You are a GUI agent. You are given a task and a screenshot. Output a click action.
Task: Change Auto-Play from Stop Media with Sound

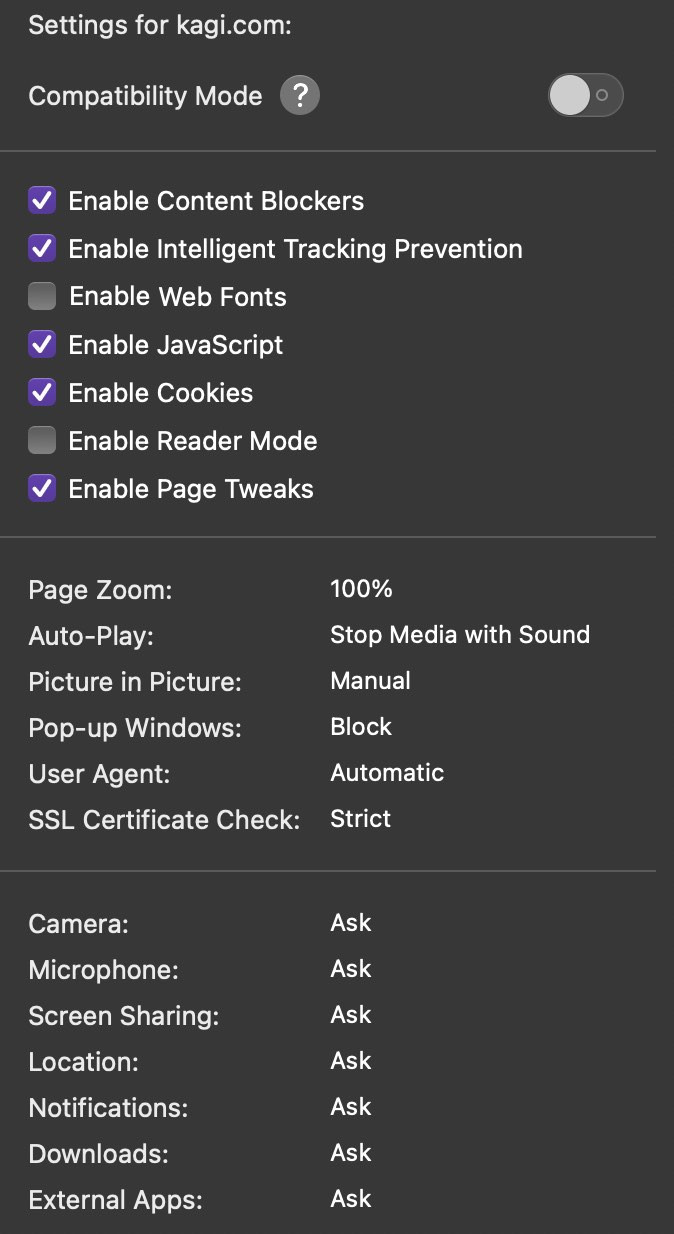click(x=459, y=635)
